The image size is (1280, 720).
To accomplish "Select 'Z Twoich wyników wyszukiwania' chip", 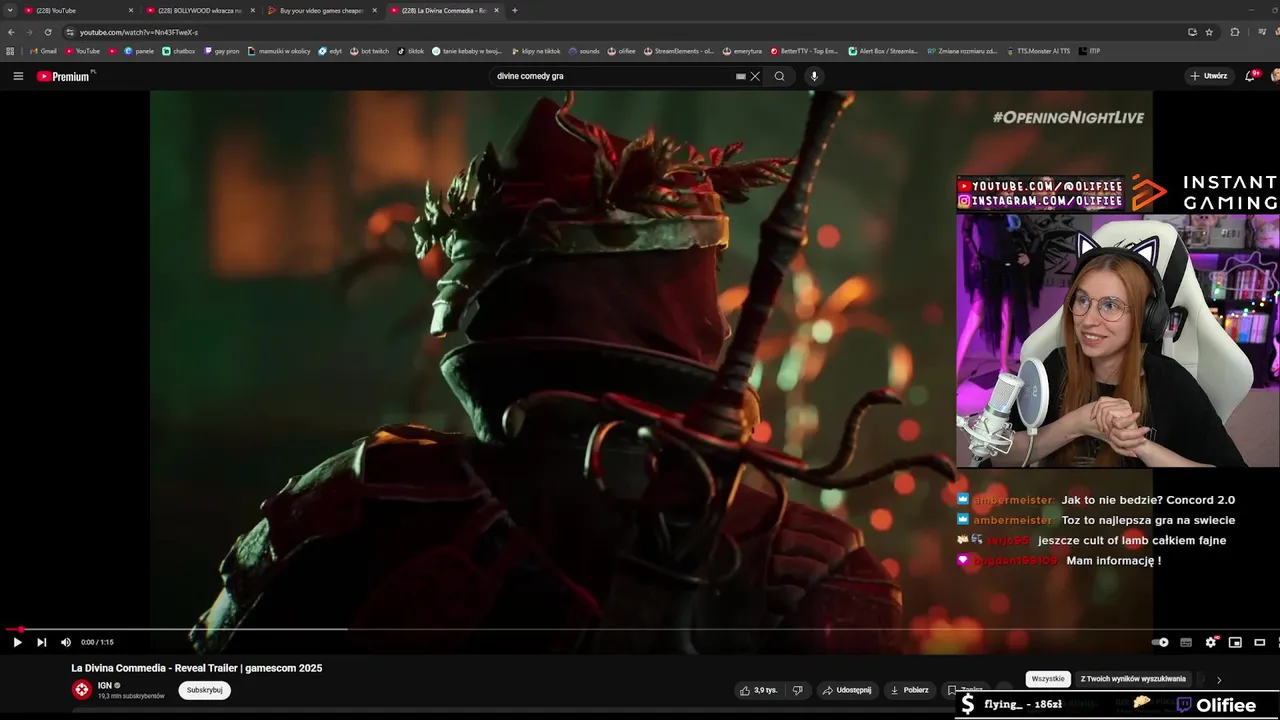I will [1133, 679].
